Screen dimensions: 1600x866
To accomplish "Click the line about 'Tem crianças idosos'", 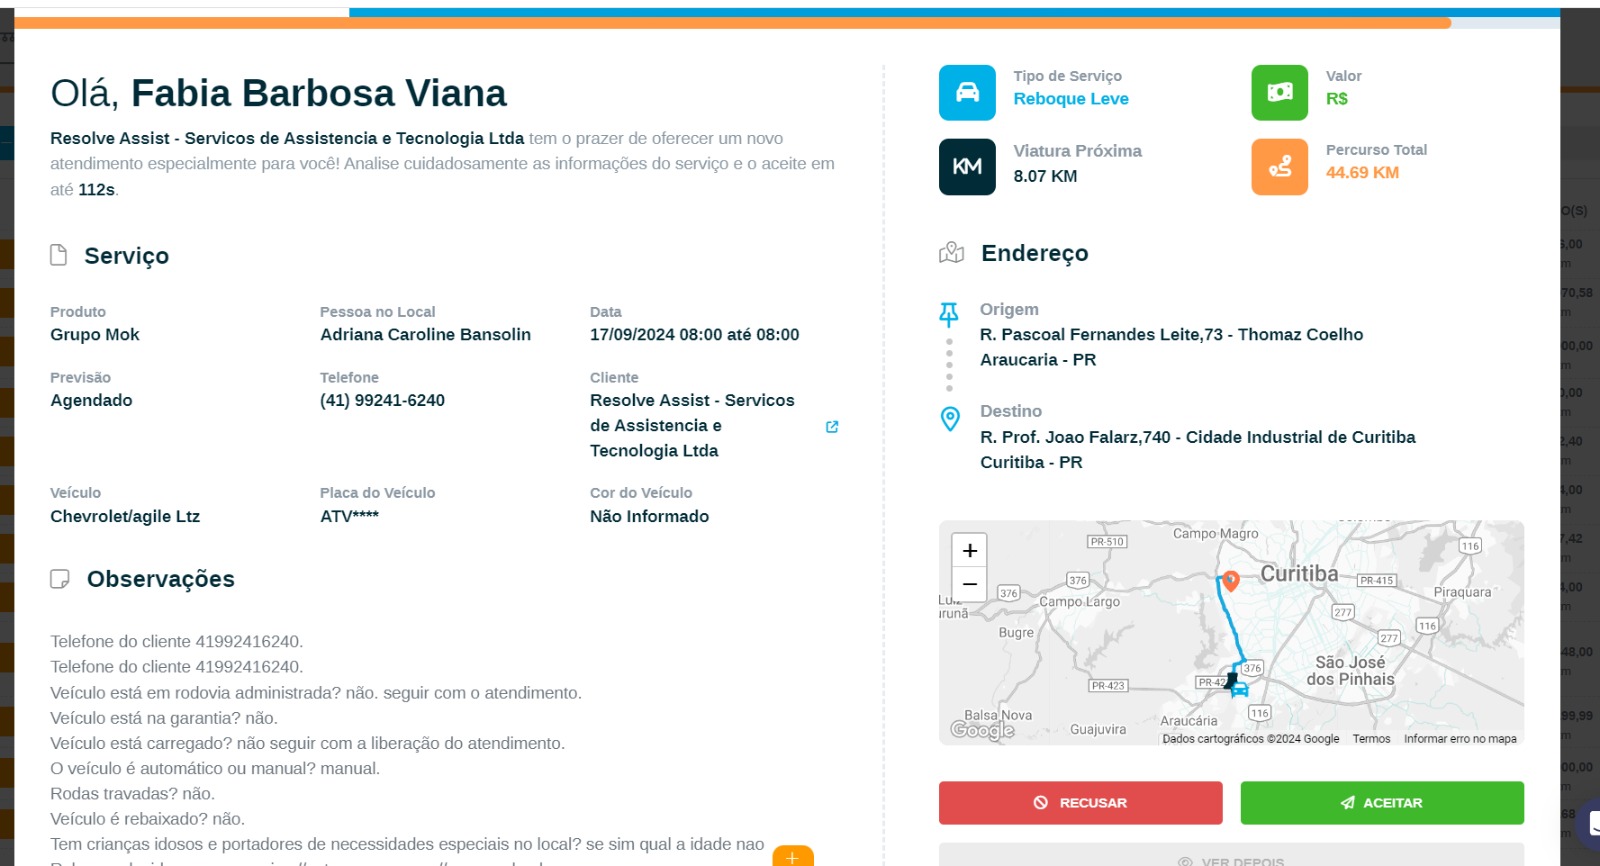I will click(x=407, y=845).
